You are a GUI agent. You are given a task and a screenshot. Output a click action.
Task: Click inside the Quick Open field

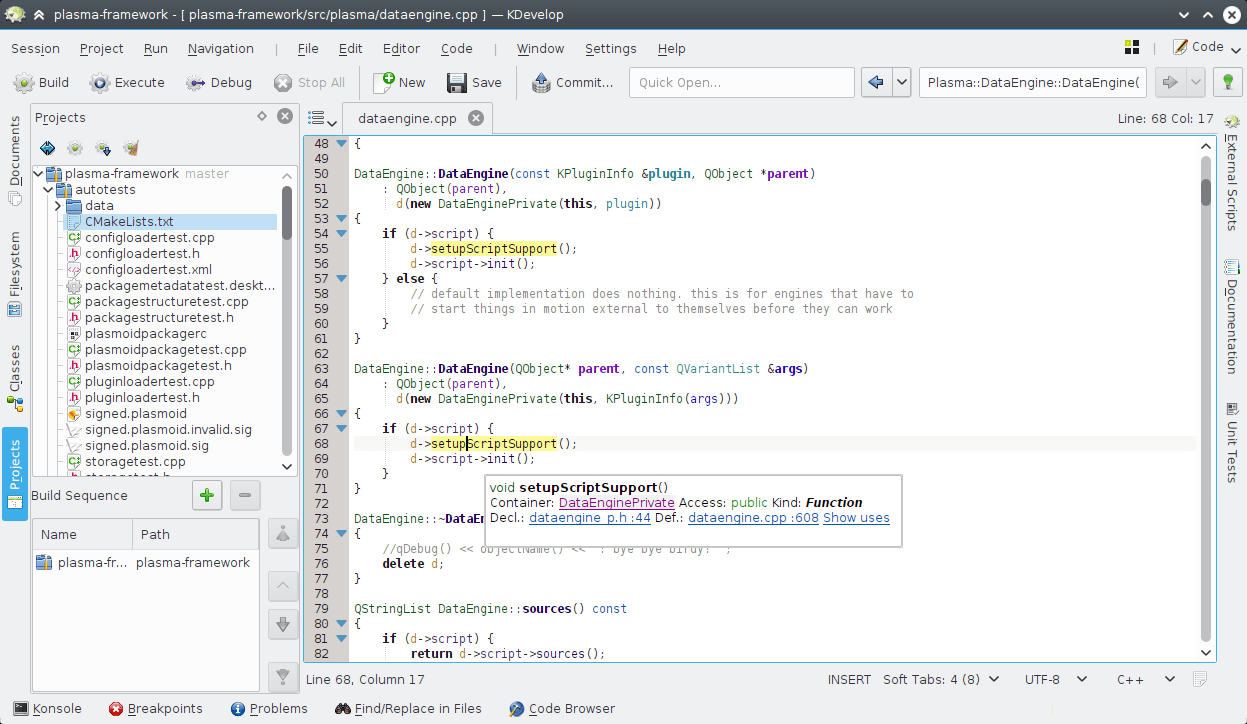click(740, 83)
